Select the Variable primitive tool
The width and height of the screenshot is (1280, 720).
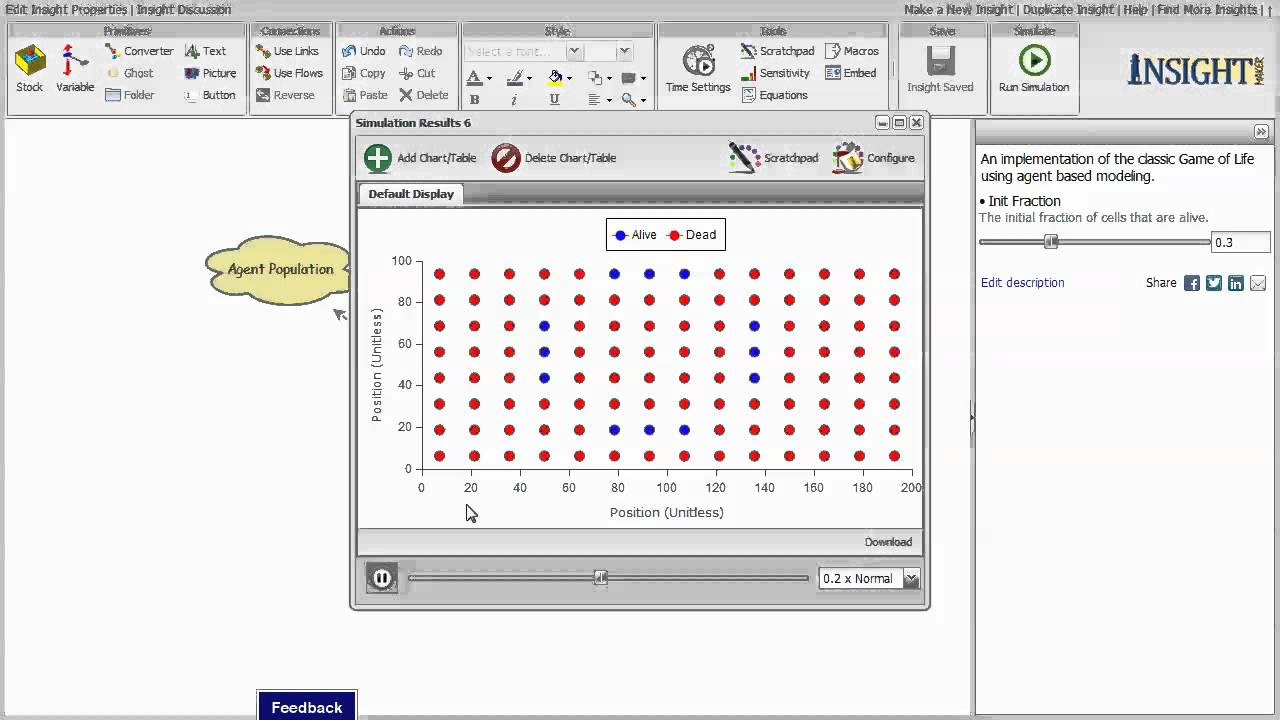click(x=75, y=69)
